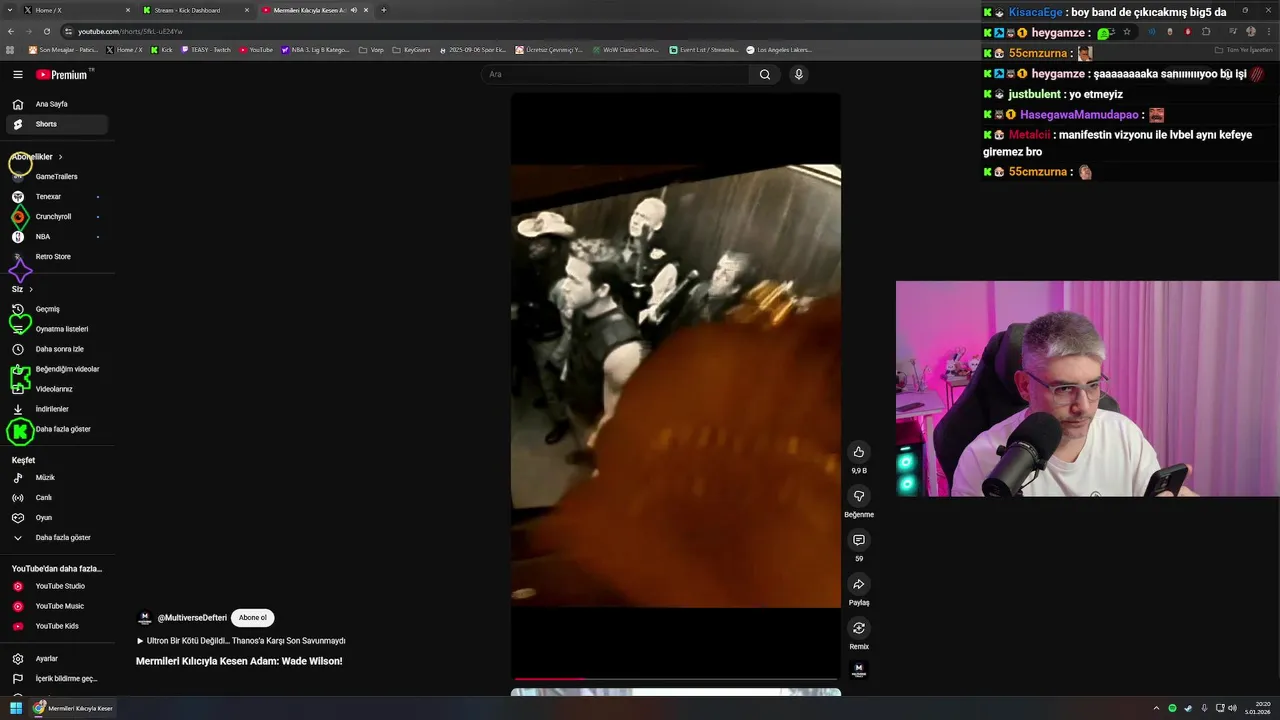The width and height of the screenshot is (1280, 720).
Task: Open Canlı live section
Action: tap(58, 498)
